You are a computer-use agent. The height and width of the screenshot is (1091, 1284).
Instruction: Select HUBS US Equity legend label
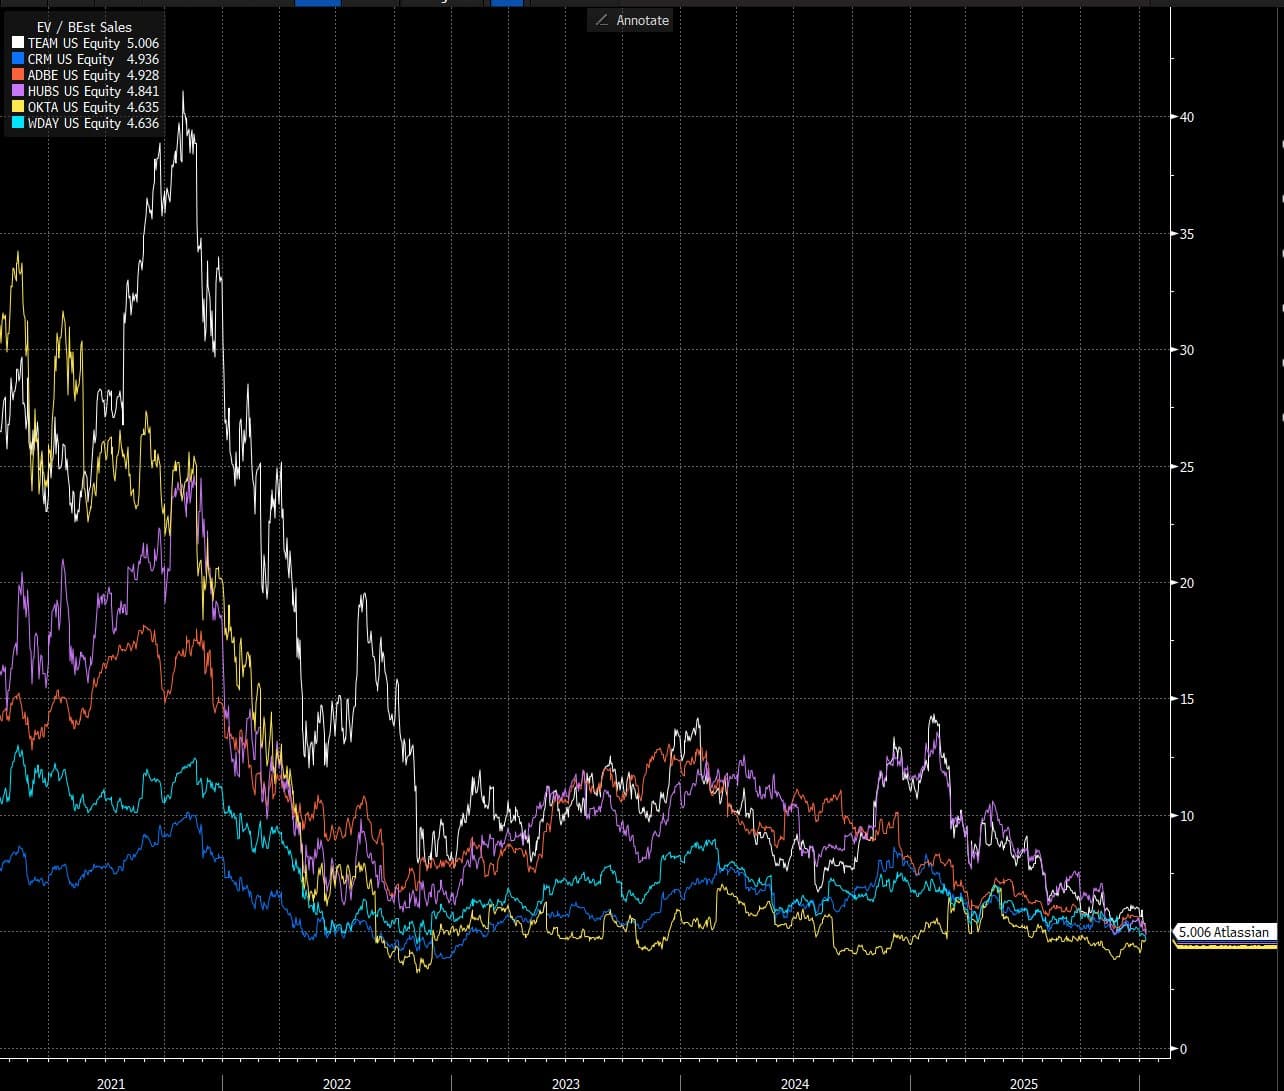(74, 91)
